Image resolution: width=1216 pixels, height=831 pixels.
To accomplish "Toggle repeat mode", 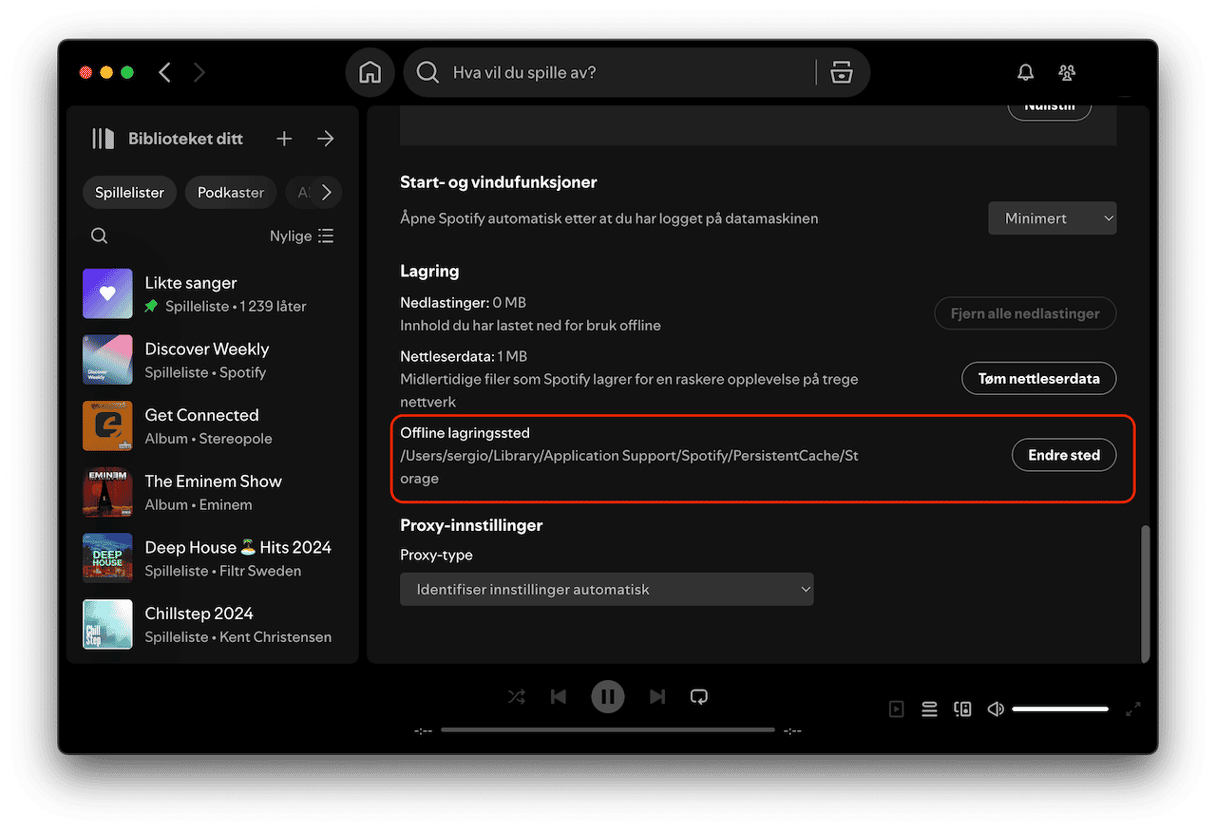I will click(699, 697).
